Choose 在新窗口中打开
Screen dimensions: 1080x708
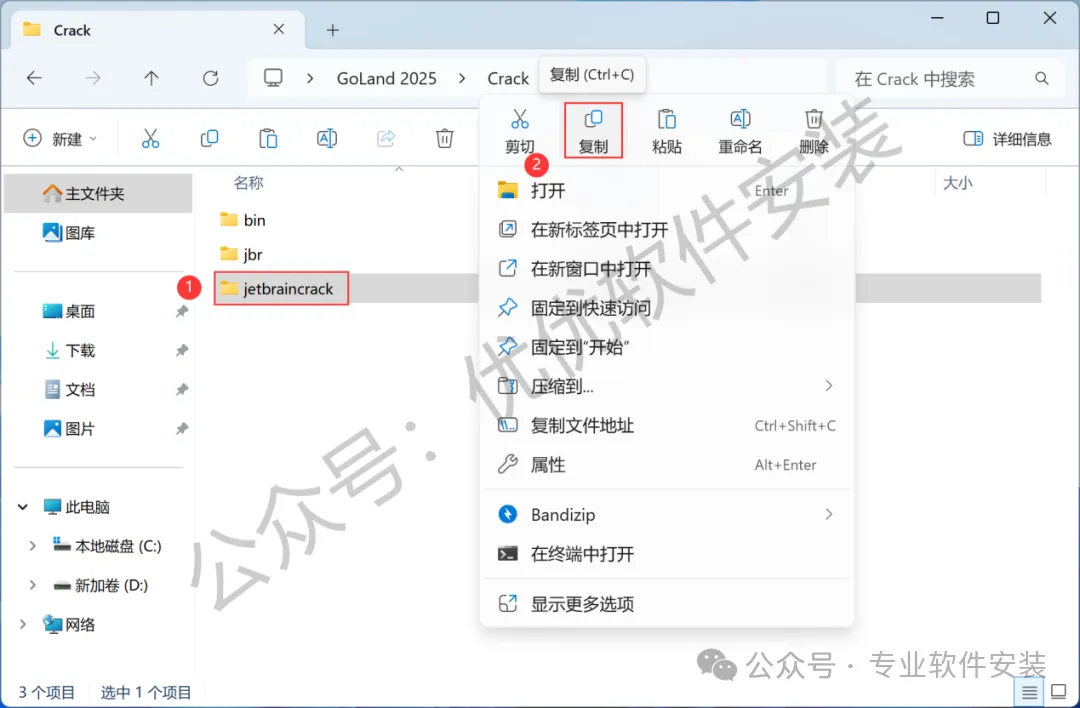click(x=667, y=269)
